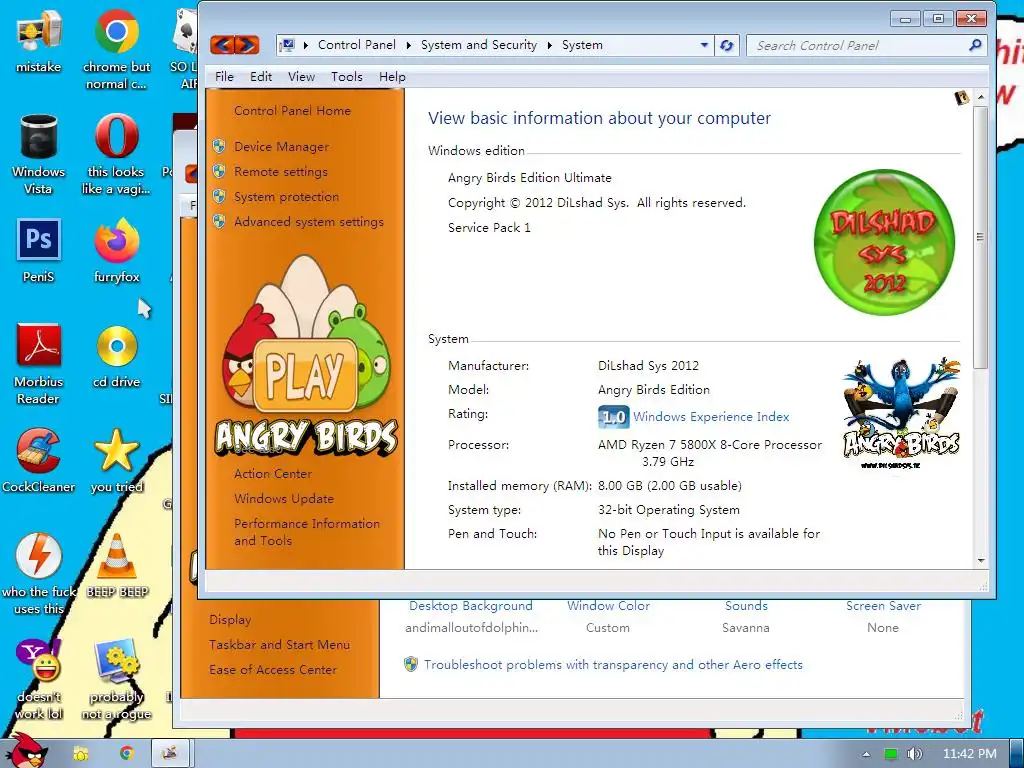Image resolution: width=1024 pixels, height=768 pixels.
Task: Go to Control Panel Home
Action: pos(292,111)
